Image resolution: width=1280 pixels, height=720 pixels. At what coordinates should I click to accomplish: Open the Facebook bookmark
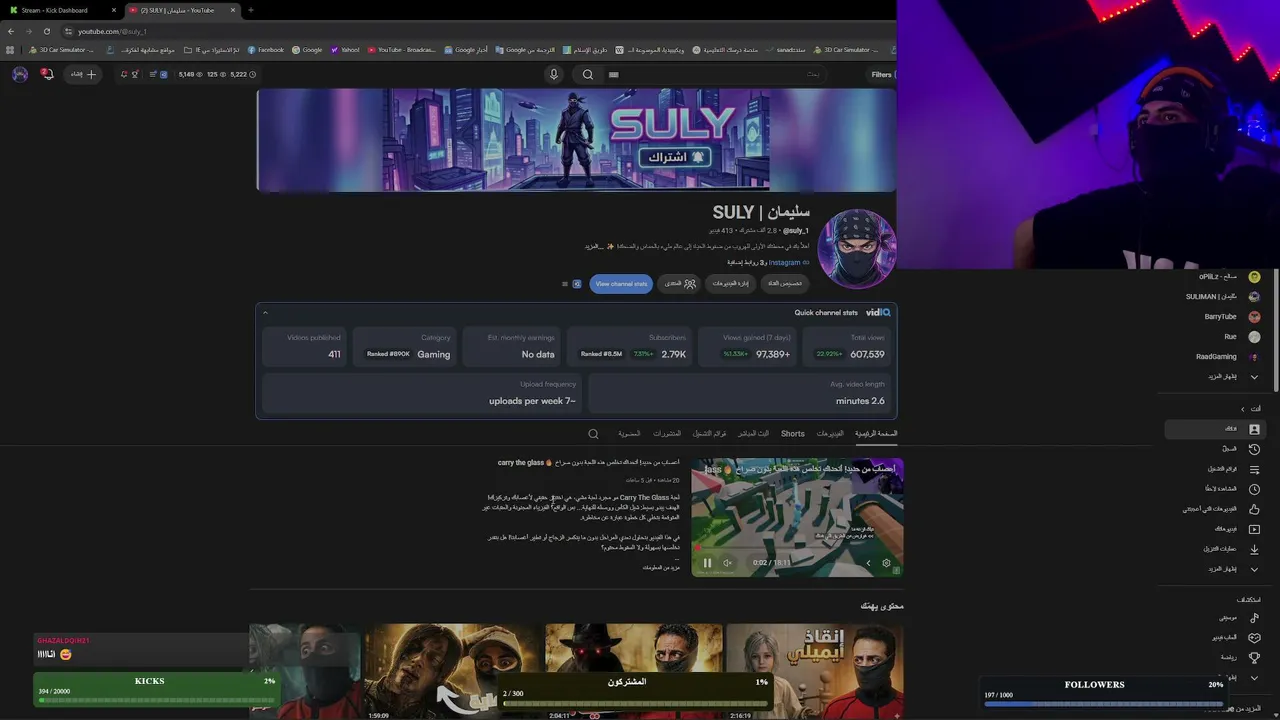pos(266,50)
